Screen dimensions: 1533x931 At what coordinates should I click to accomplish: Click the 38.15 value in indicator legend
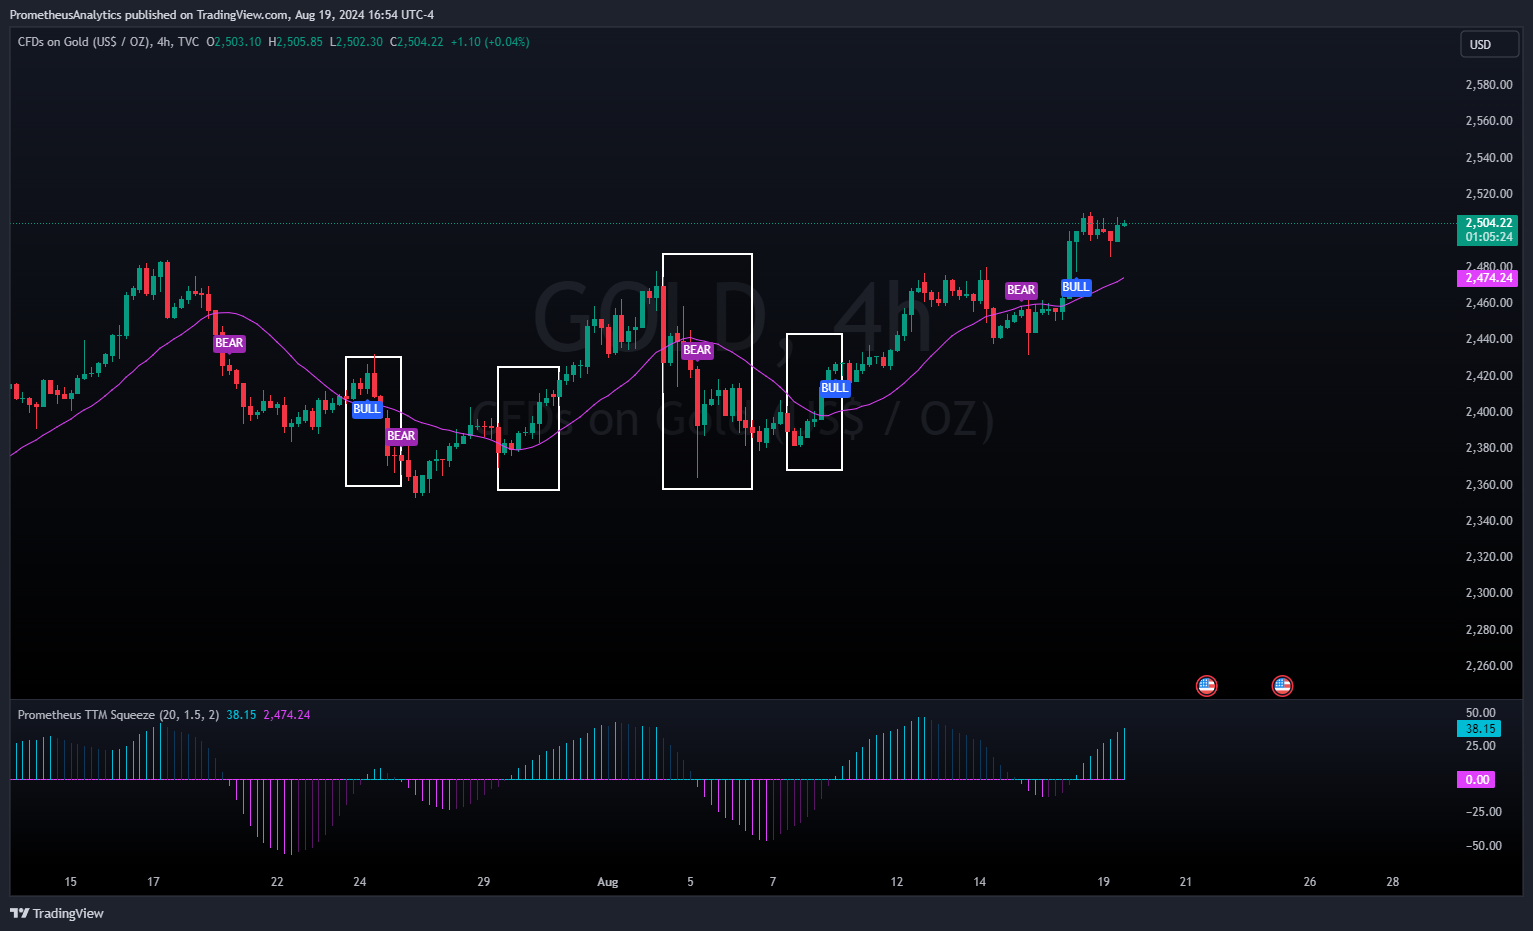pos(241,715)
